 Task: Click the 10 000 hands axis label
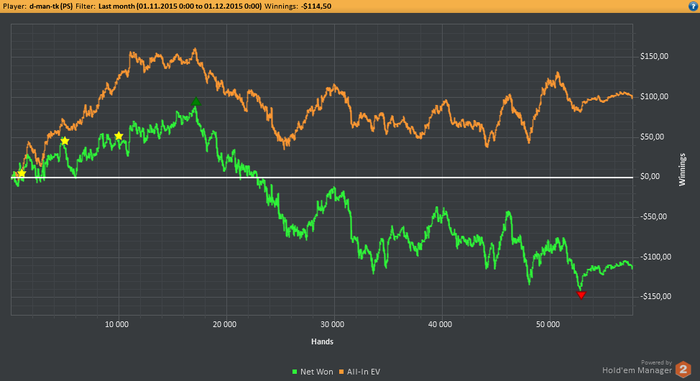(x=117, y=324)
